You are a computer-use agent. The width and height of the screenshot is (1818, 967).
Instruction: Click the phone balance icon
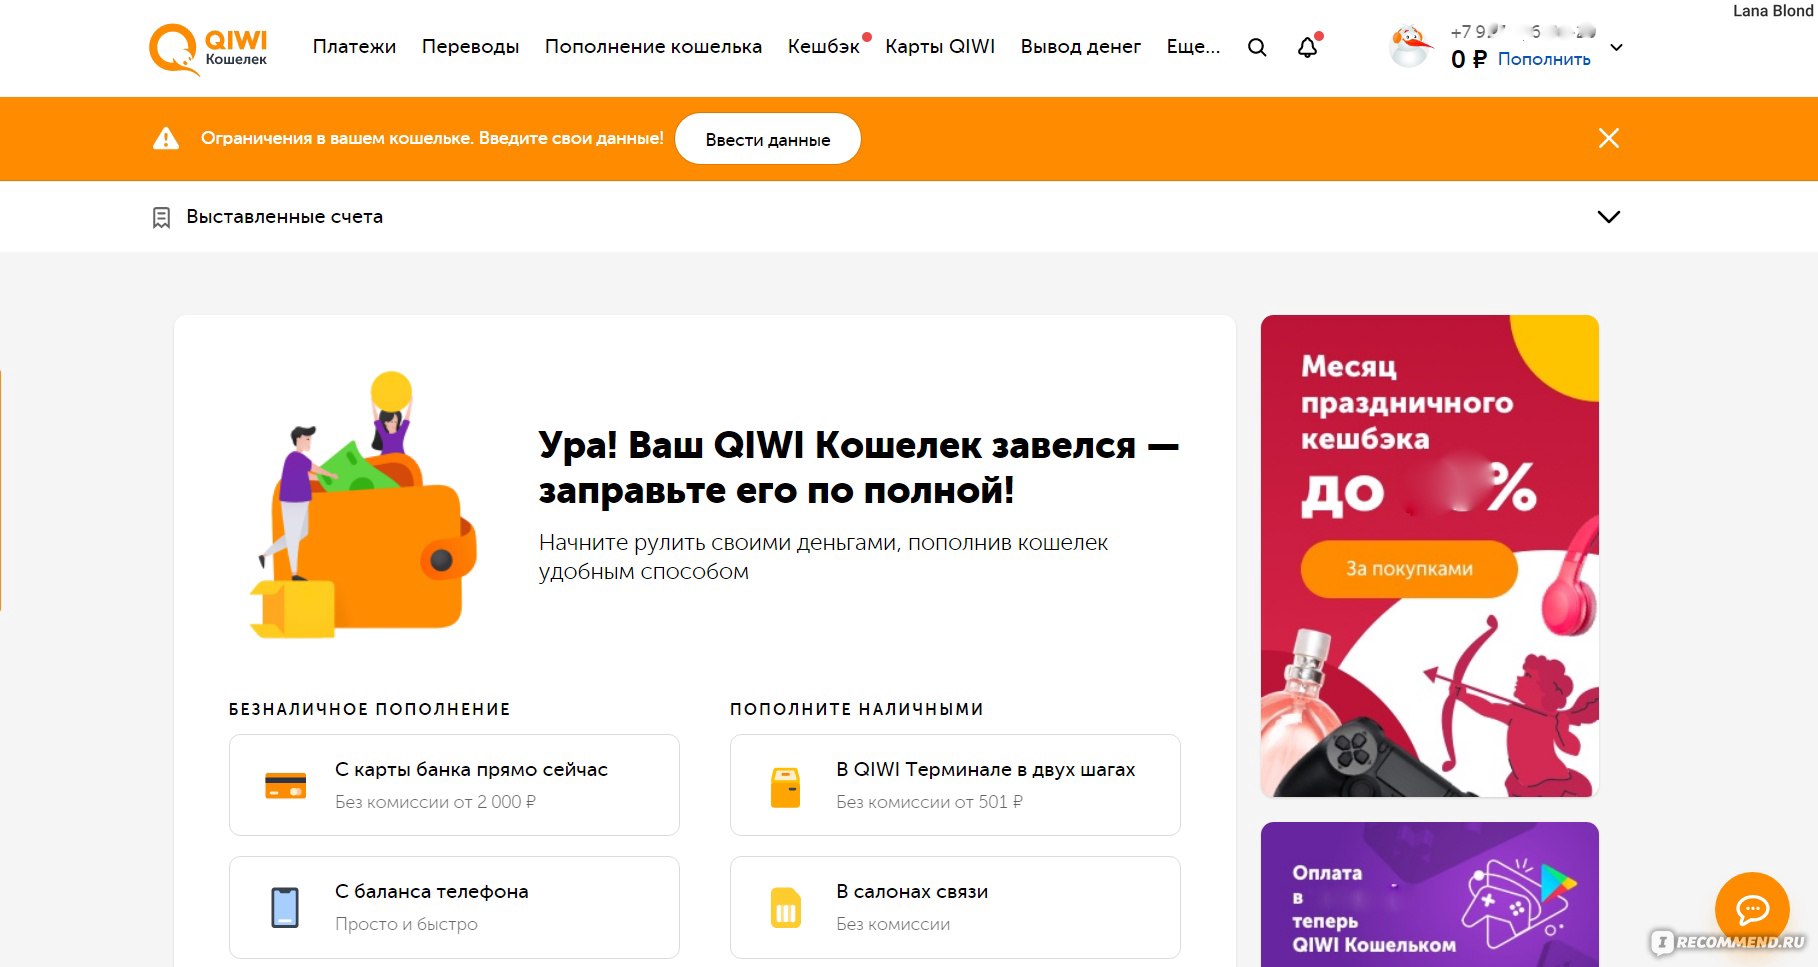point(285,908)
